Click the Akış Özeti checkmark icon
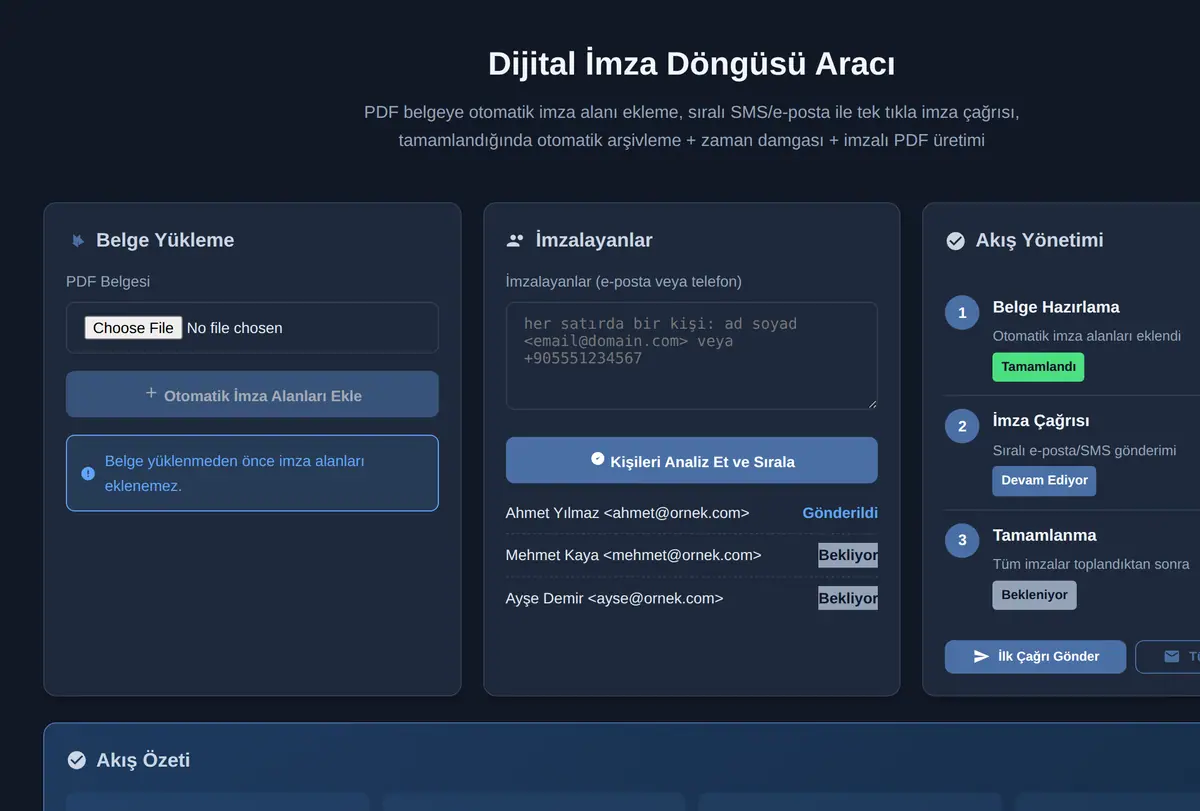This screenshot has height=811, width=1200. (76, 760)
